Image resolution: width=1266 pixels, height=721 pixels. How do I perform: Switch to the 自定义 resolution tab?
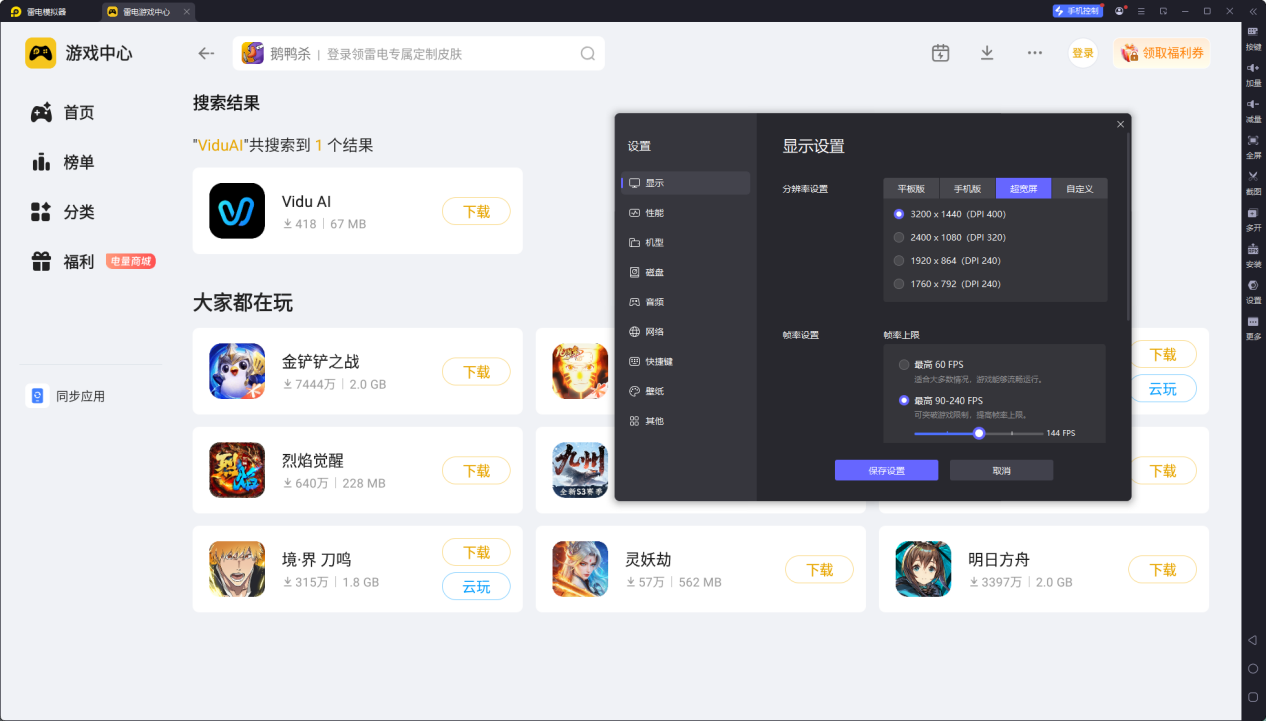(1079, 188)
